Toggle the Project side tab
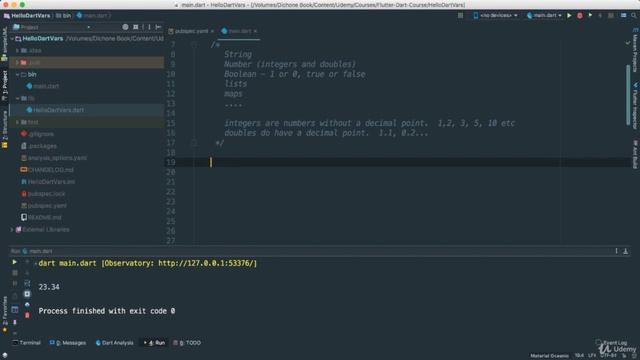640x360 pixels. pos(4,86)
